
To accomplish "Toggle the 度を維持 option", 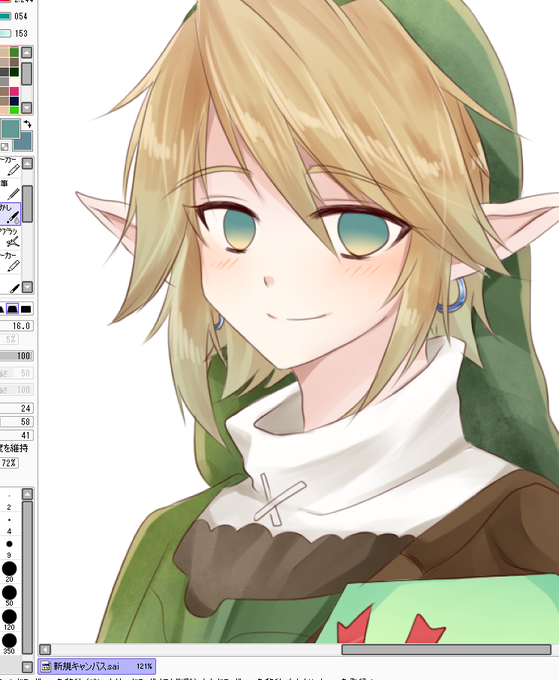I will click(x=14, y=448).
